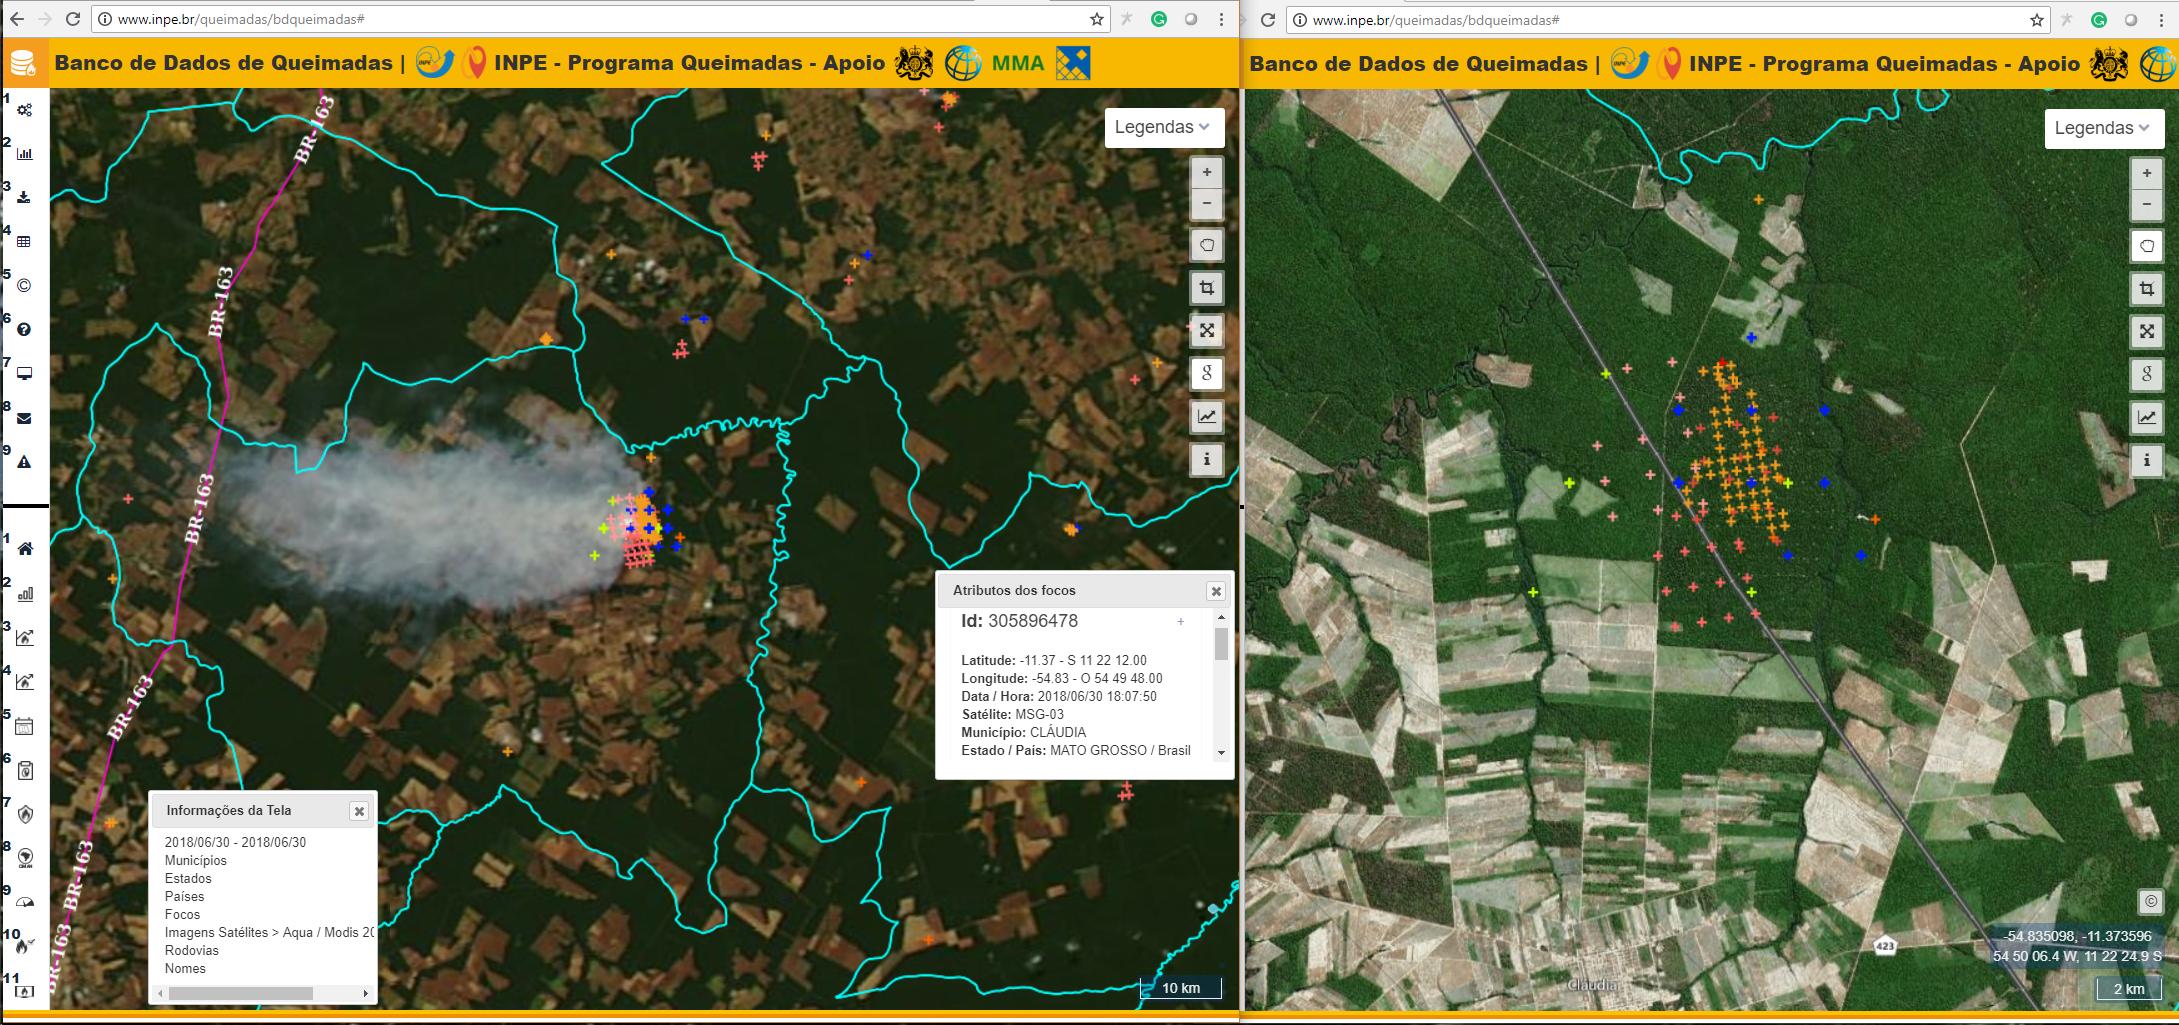Zoom out with minus button on right map
This screenshot has height=1025, width=2179.
[2146, 205]
